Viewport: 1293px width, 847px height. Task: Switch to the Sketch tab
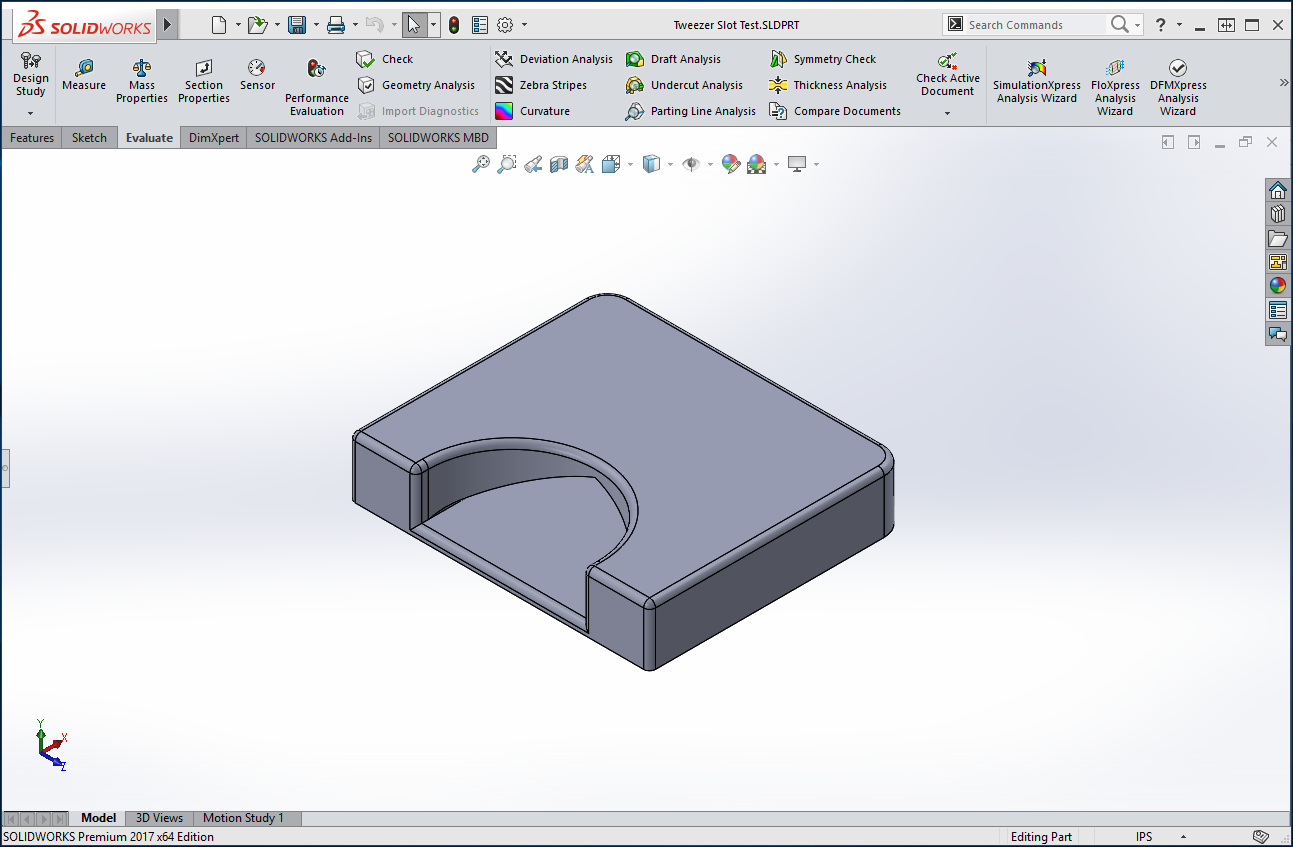[89, 138]
